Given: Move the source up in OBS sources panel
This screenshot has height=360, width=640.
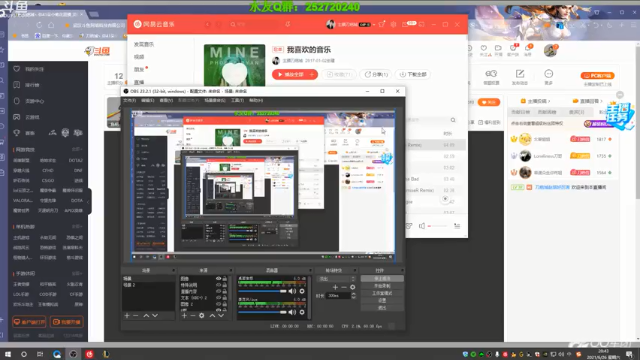Looking at the screenshot, I should pos(212,316).
